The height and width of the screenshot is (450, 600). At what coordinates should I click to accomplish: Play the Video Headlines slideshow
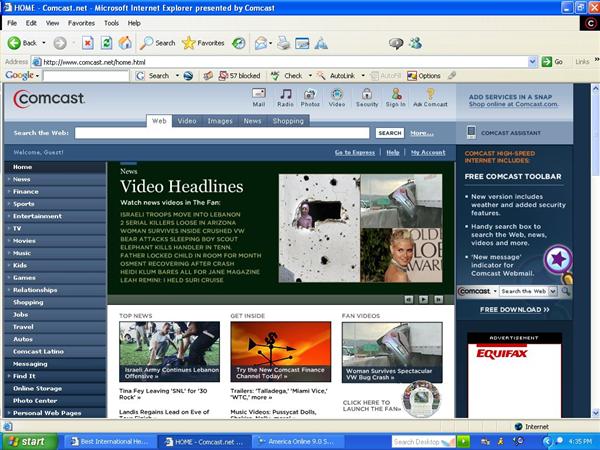click(423, 300)
